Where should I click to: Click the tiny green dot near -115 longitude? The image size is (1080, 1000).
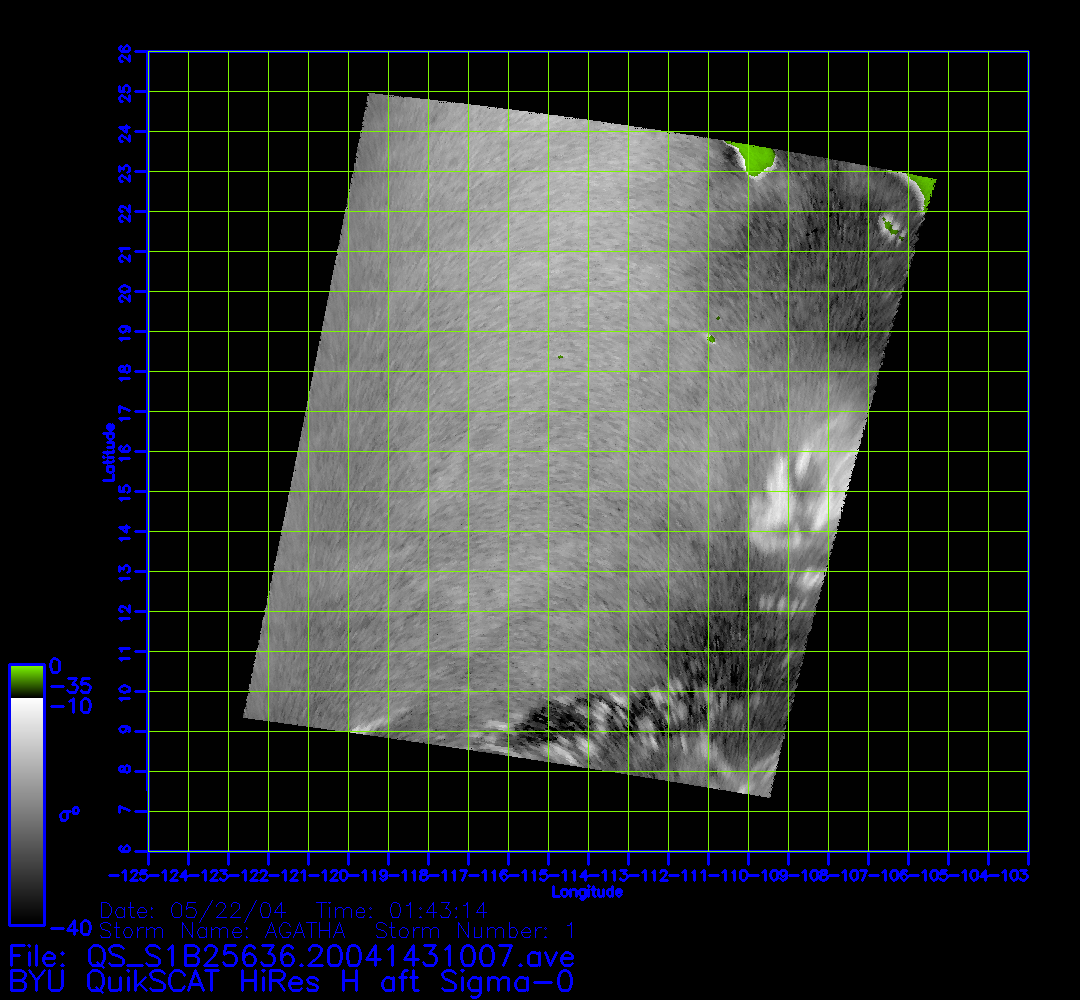pyautogui.click(x=561, y=356)
